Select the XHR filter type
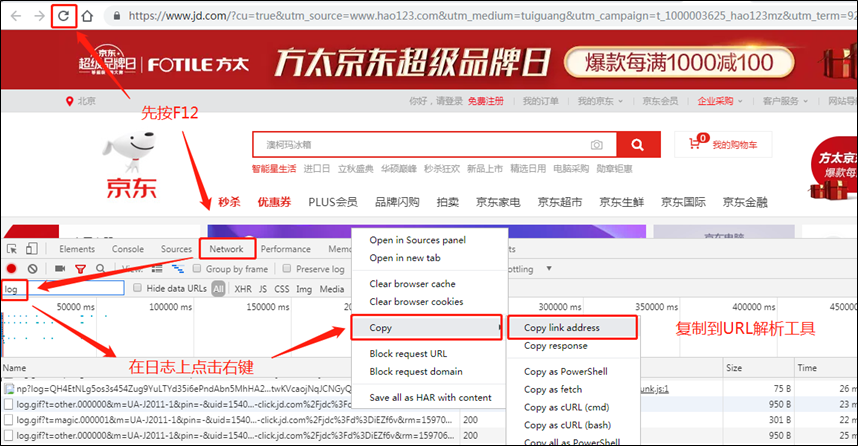This screenshot has height=446, width=858. coord(243,289)
